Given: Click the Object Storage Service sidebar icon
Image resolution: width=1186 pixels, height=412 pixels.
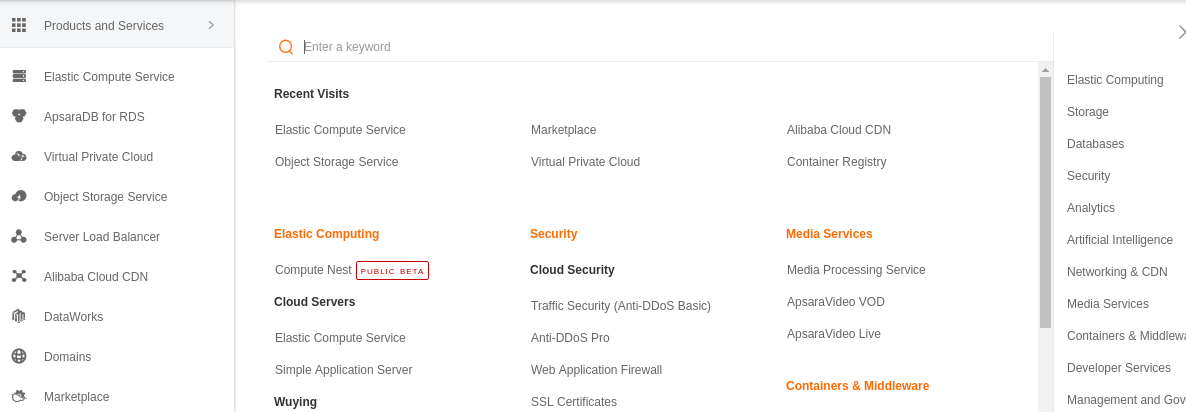Looking at the screenshot, I should 19,197.
